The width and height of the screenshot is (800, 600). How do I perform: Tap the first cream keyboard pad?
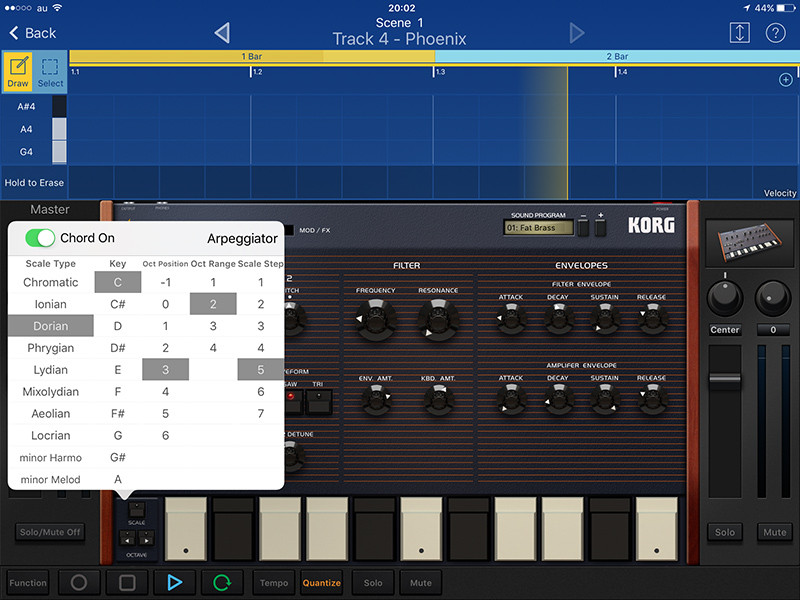pos(186,529)
